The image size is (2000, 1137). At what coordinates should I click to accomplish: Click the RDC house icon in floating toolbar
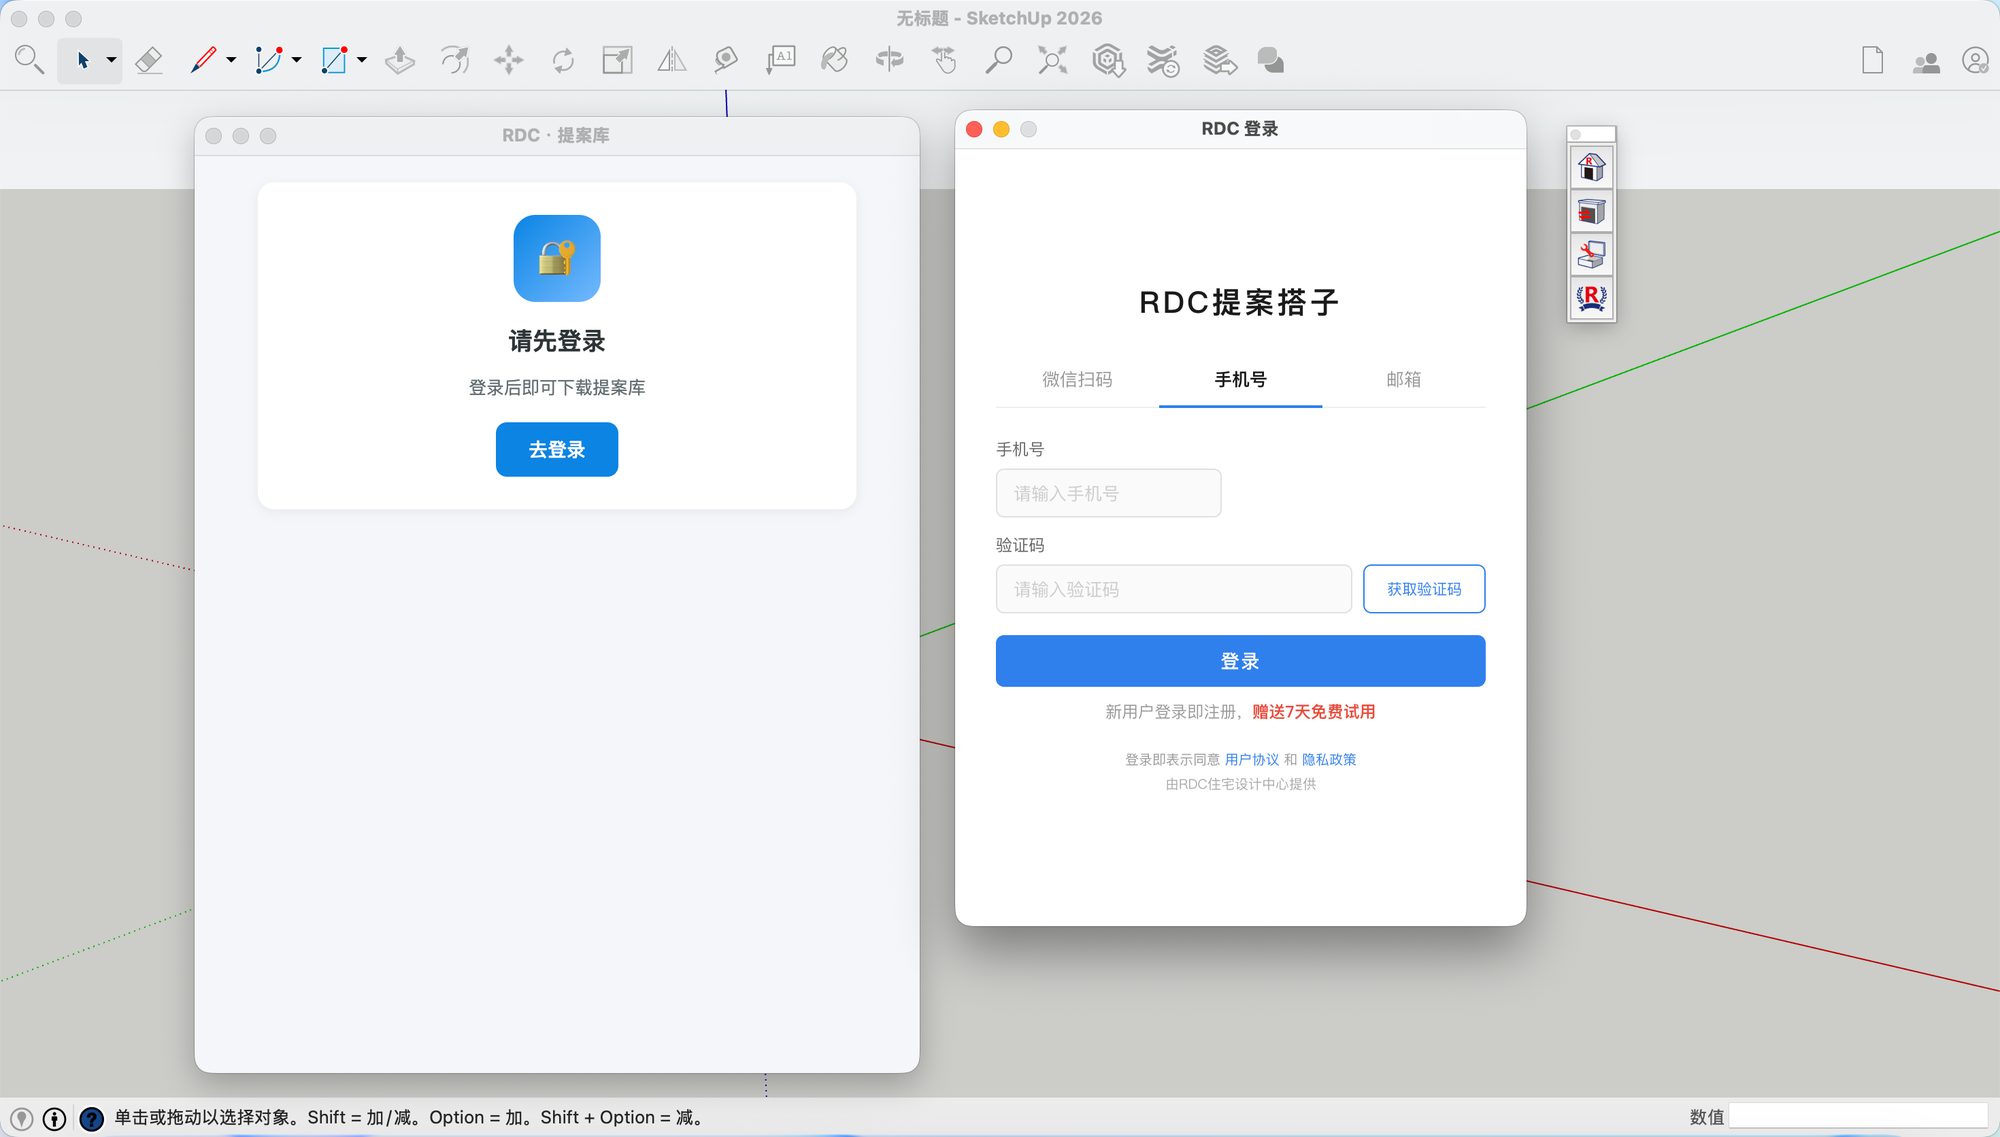1592,166
